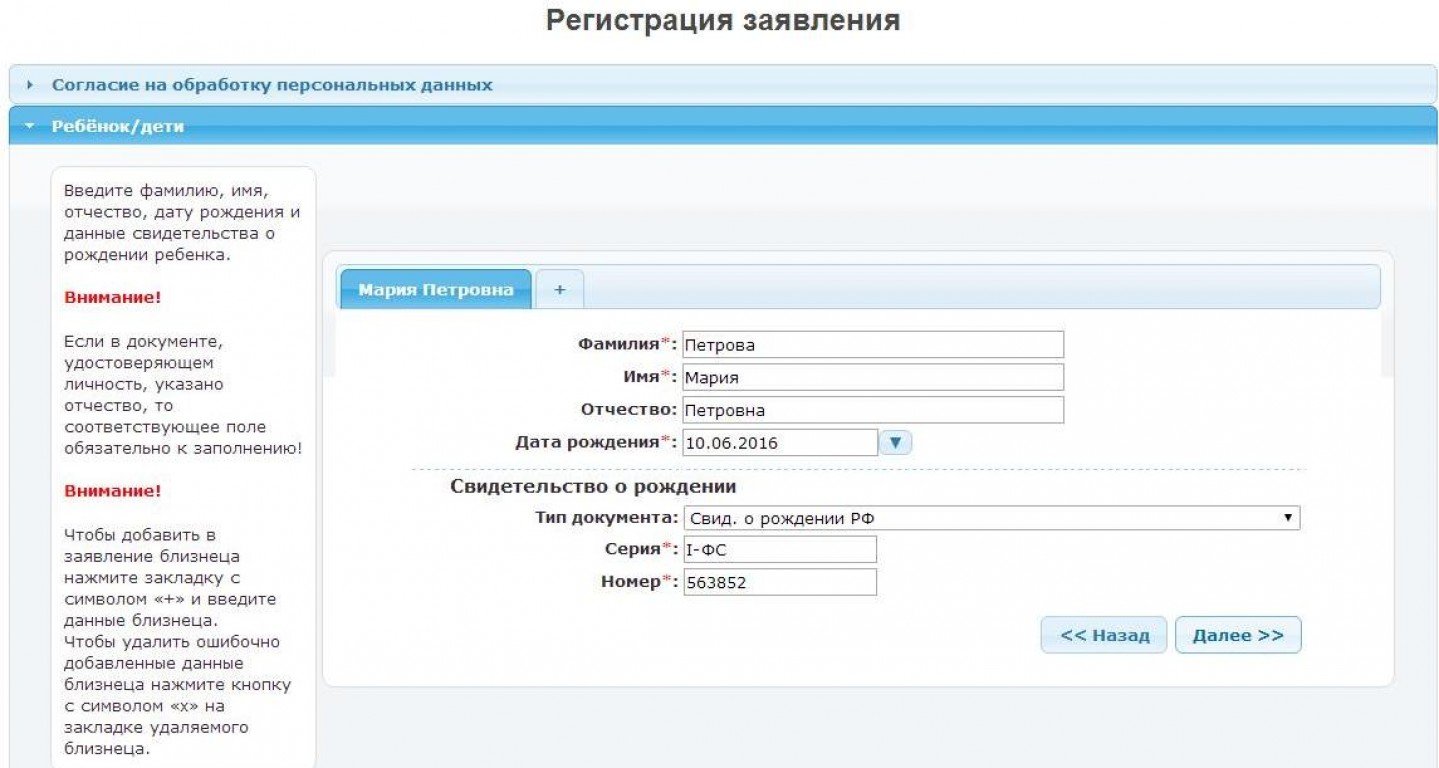Click the arrow icon beside Согласие на обработку

30,85
